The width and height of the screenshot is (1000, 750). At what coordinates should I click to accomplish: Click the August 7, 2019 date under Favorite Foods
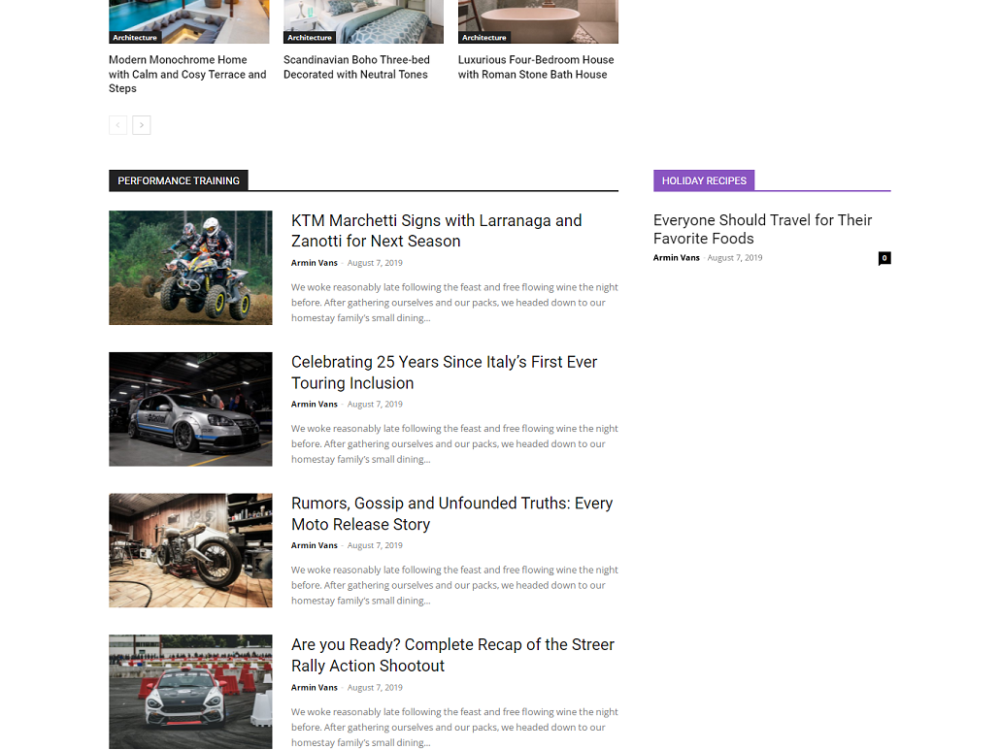point(735,258)
